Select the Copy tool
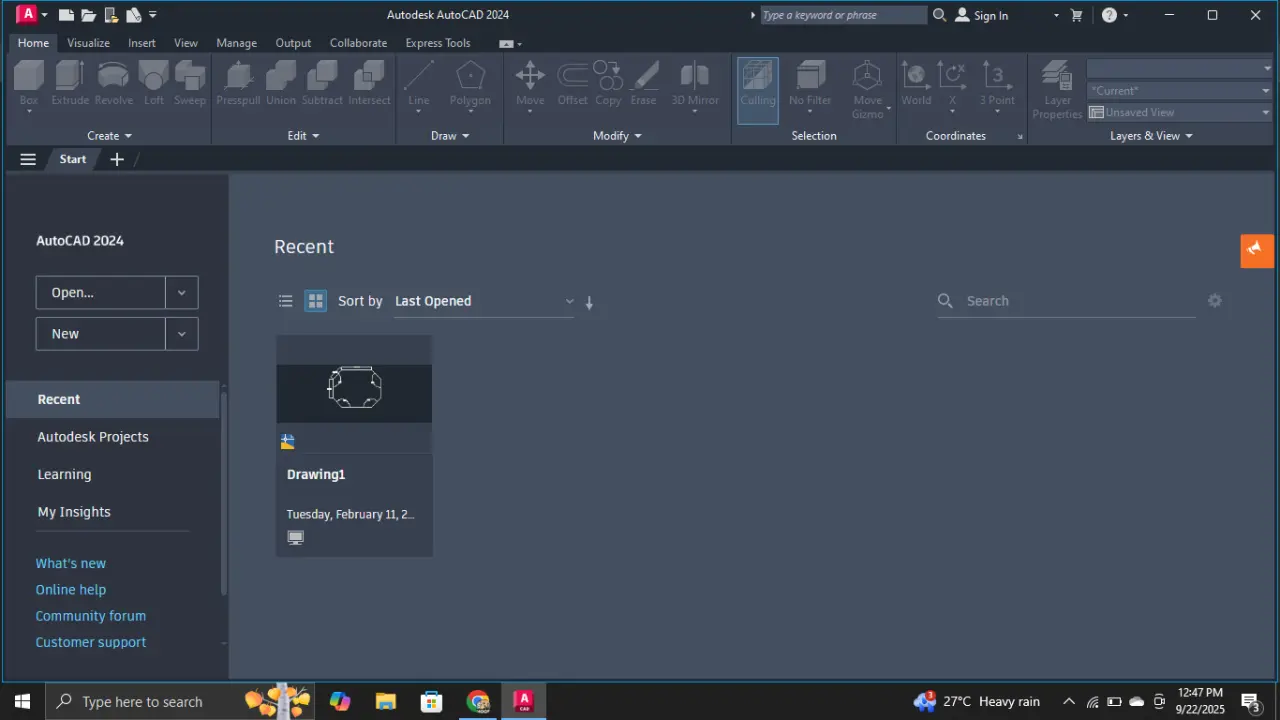Viewport: 1280px width, 720px height. 608,83
